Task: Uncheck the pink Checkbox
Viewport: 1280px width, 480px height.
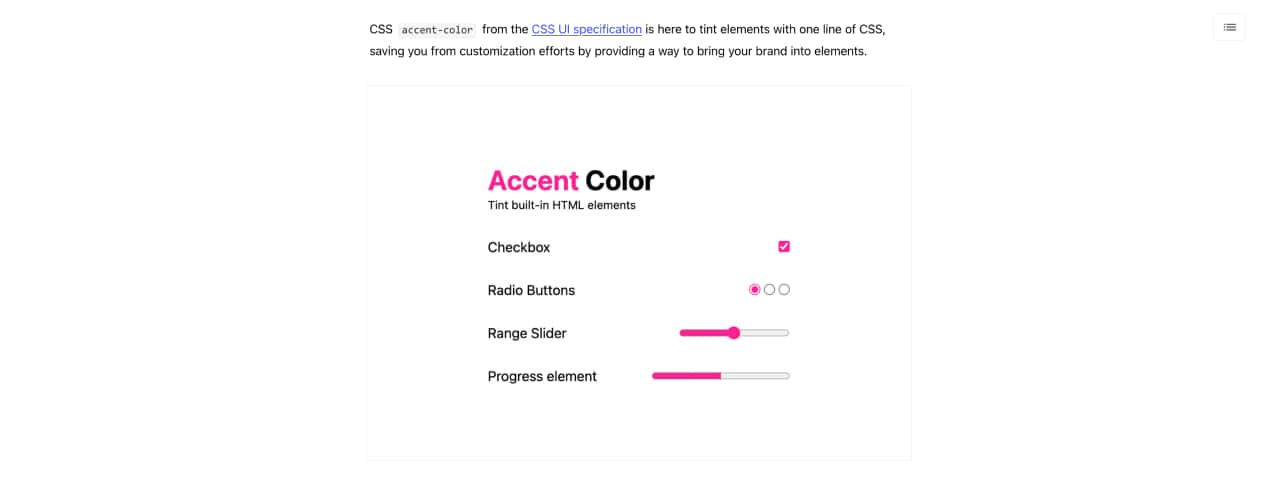Action: 784,247
